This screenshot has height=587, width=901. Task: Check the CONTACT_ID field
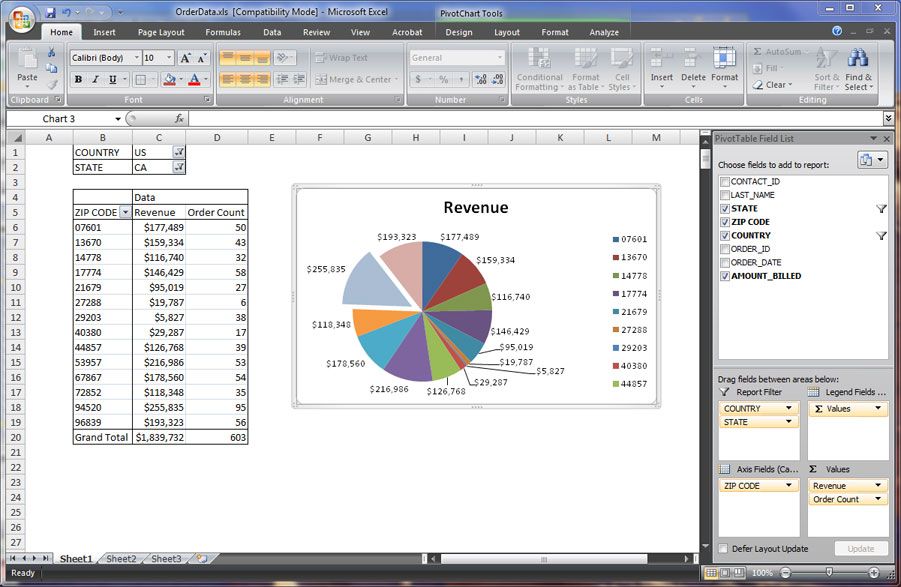pyautogui.click(x=725, y=181)
